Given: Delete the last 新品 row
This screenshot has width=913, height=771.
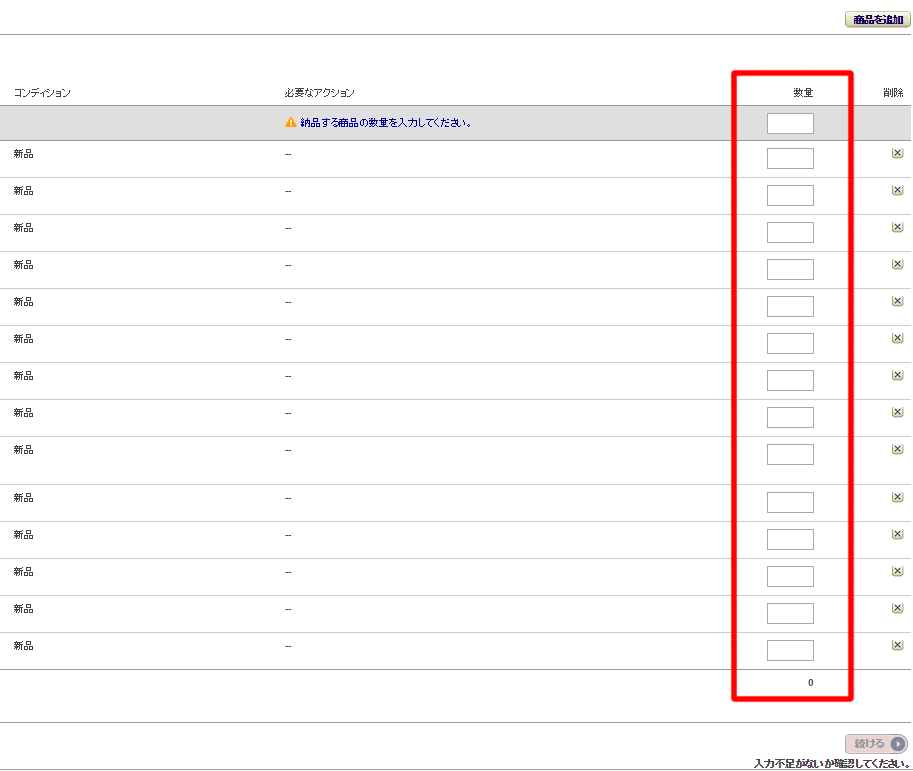Looking at the screenshot, I should click(897, 645).
